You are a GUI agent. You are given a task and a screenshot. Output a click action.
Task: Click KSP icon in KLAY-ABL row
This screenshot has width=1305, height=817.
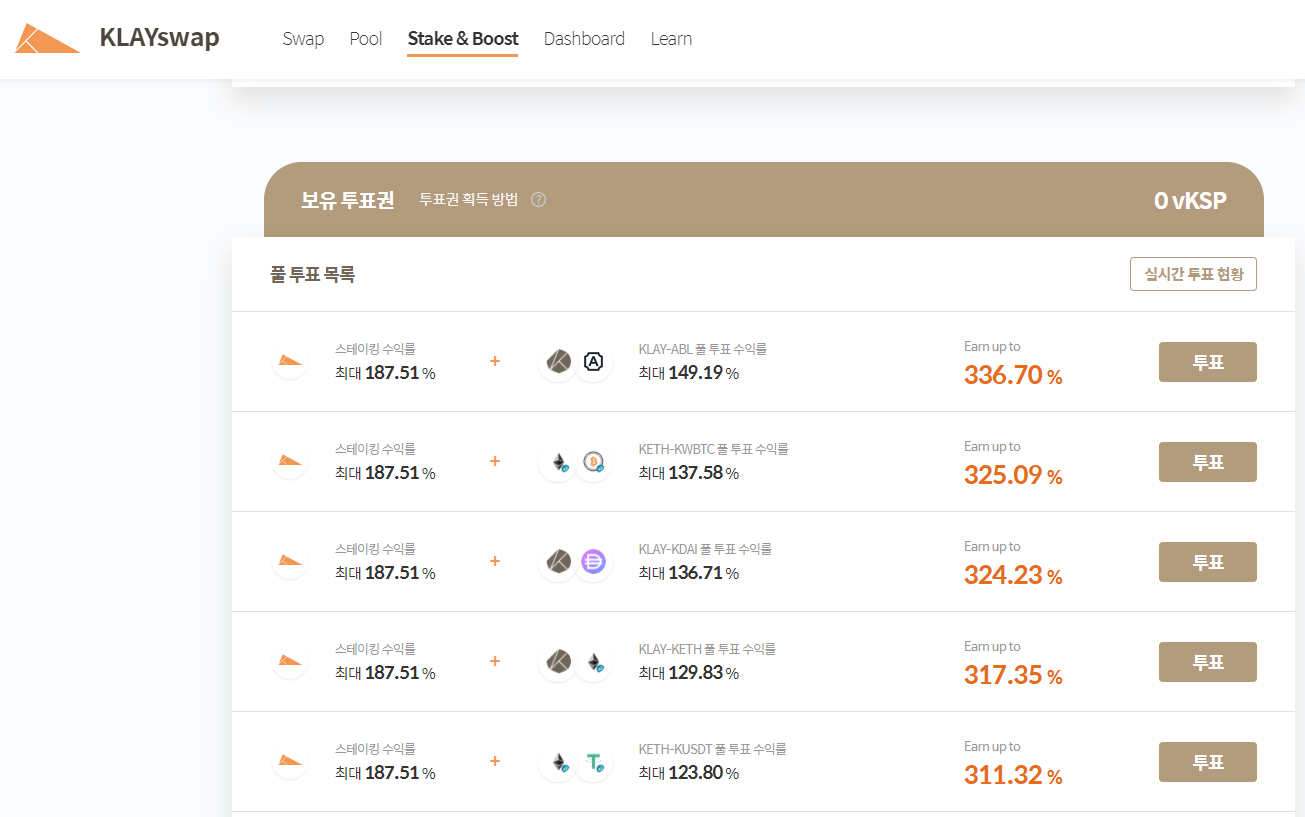point(290,361)
